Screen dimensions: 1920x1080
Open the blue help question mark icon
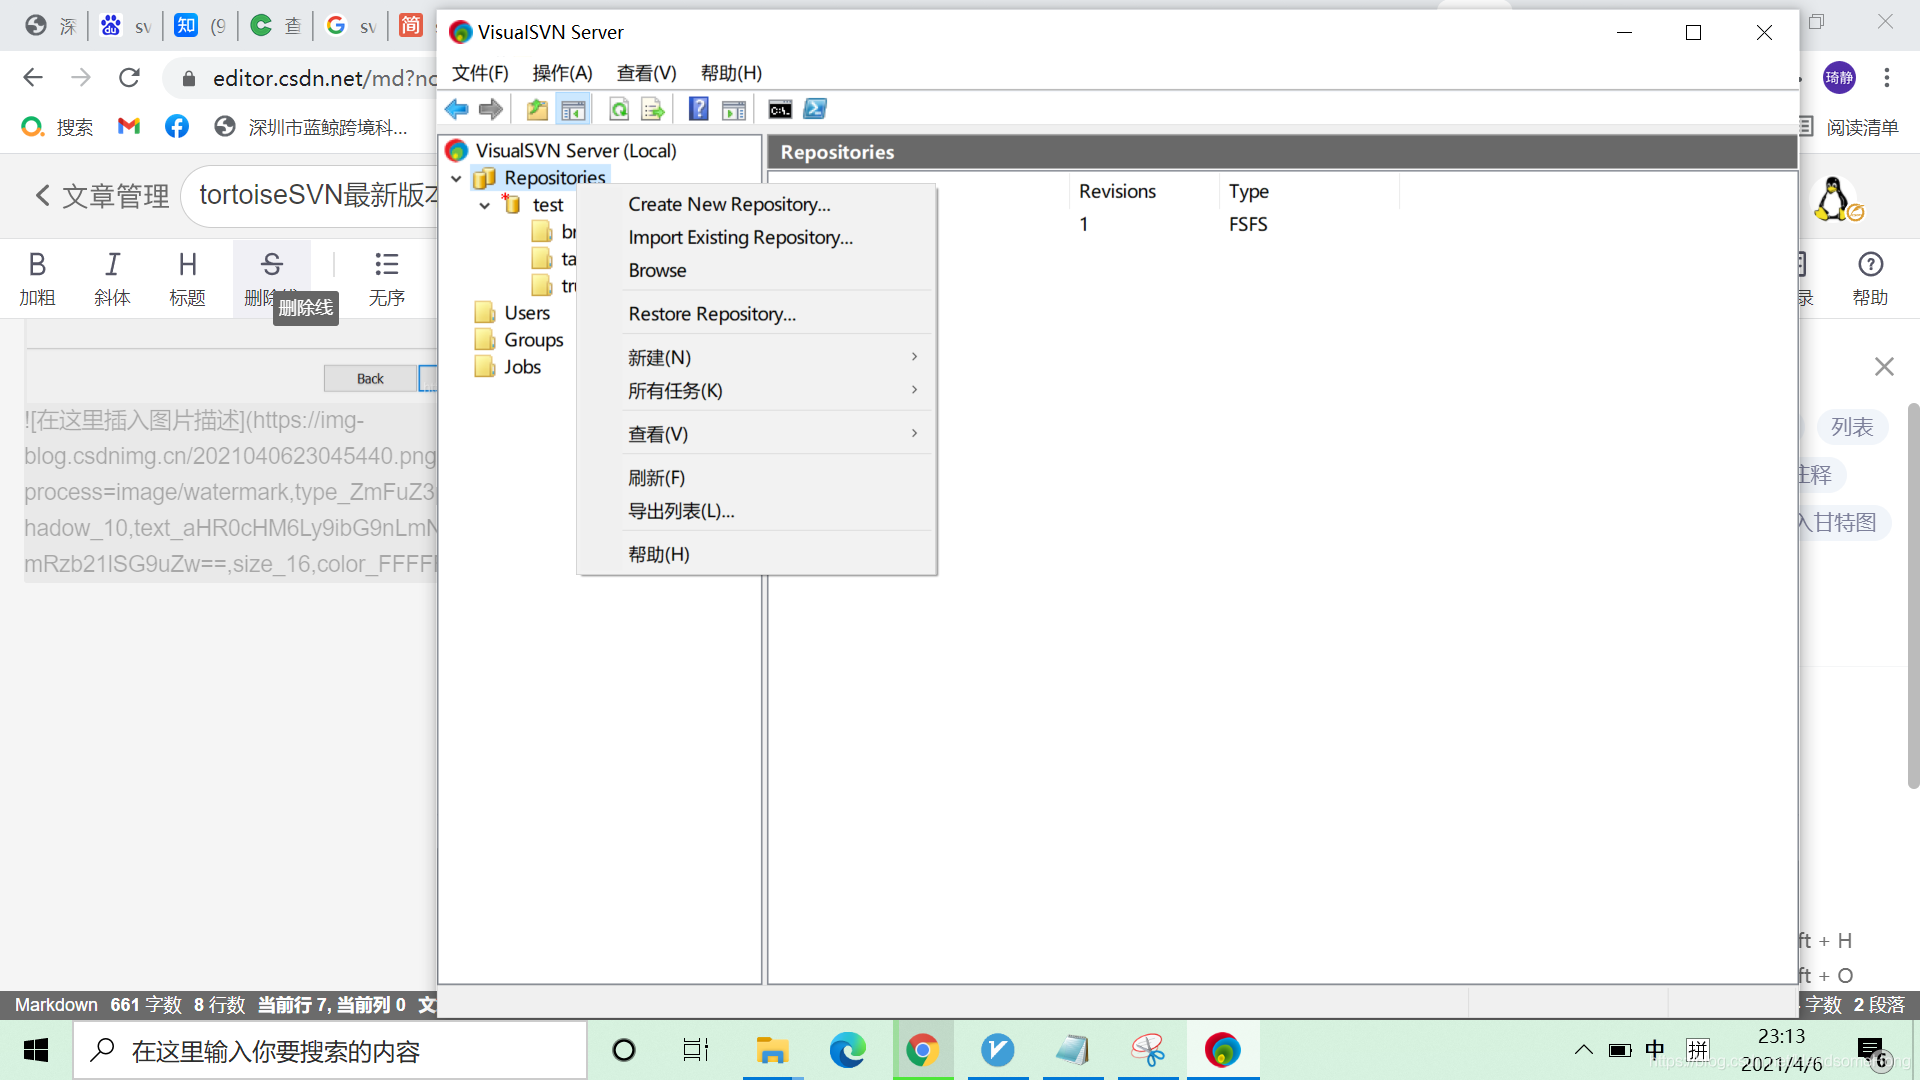coord(699,109)
